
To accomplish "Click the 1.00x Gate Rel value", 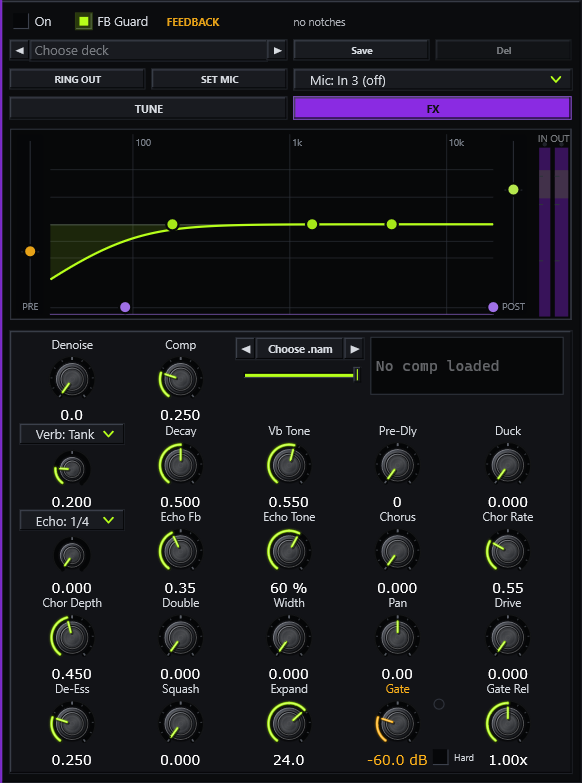I will pos(508,761).
